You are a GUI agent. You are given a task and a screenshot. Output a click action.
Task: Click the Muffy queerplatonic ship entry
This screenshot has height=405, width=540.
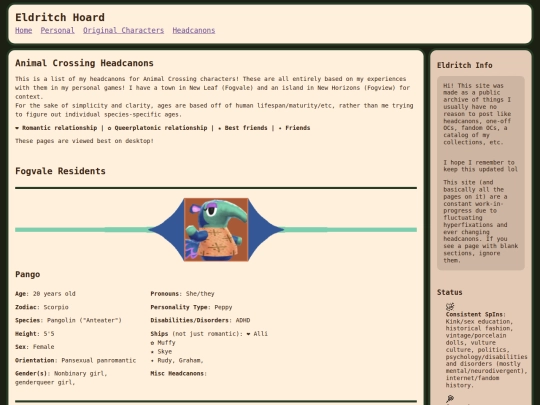tap(163, 343)
